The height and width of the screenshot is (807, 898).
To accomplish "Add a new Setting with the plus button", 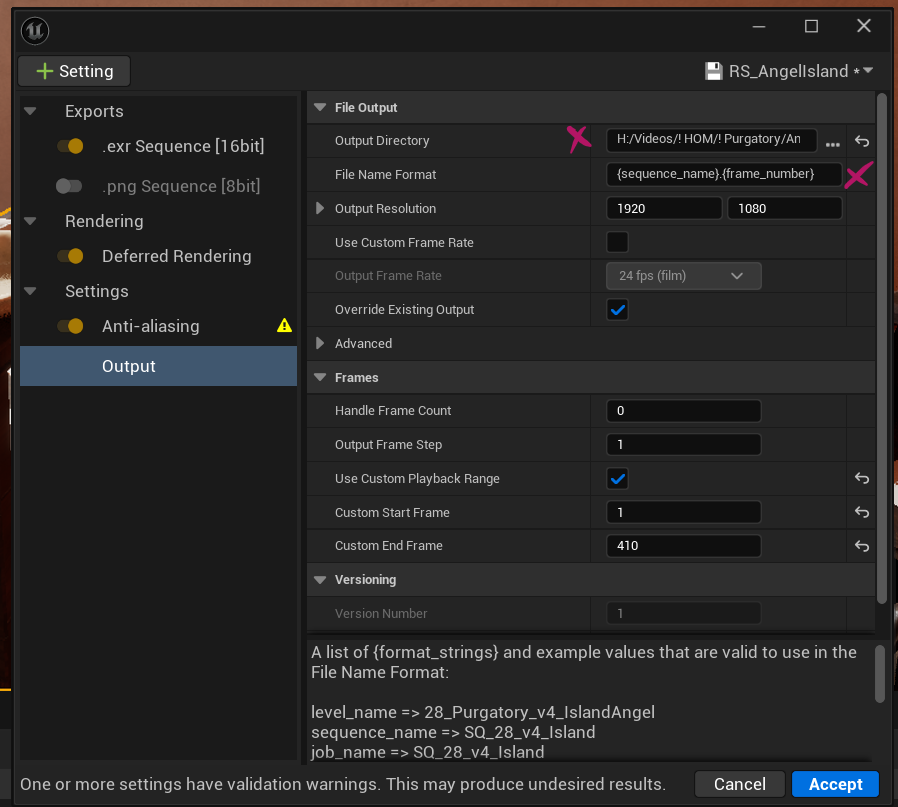I will tap(74, 71).
